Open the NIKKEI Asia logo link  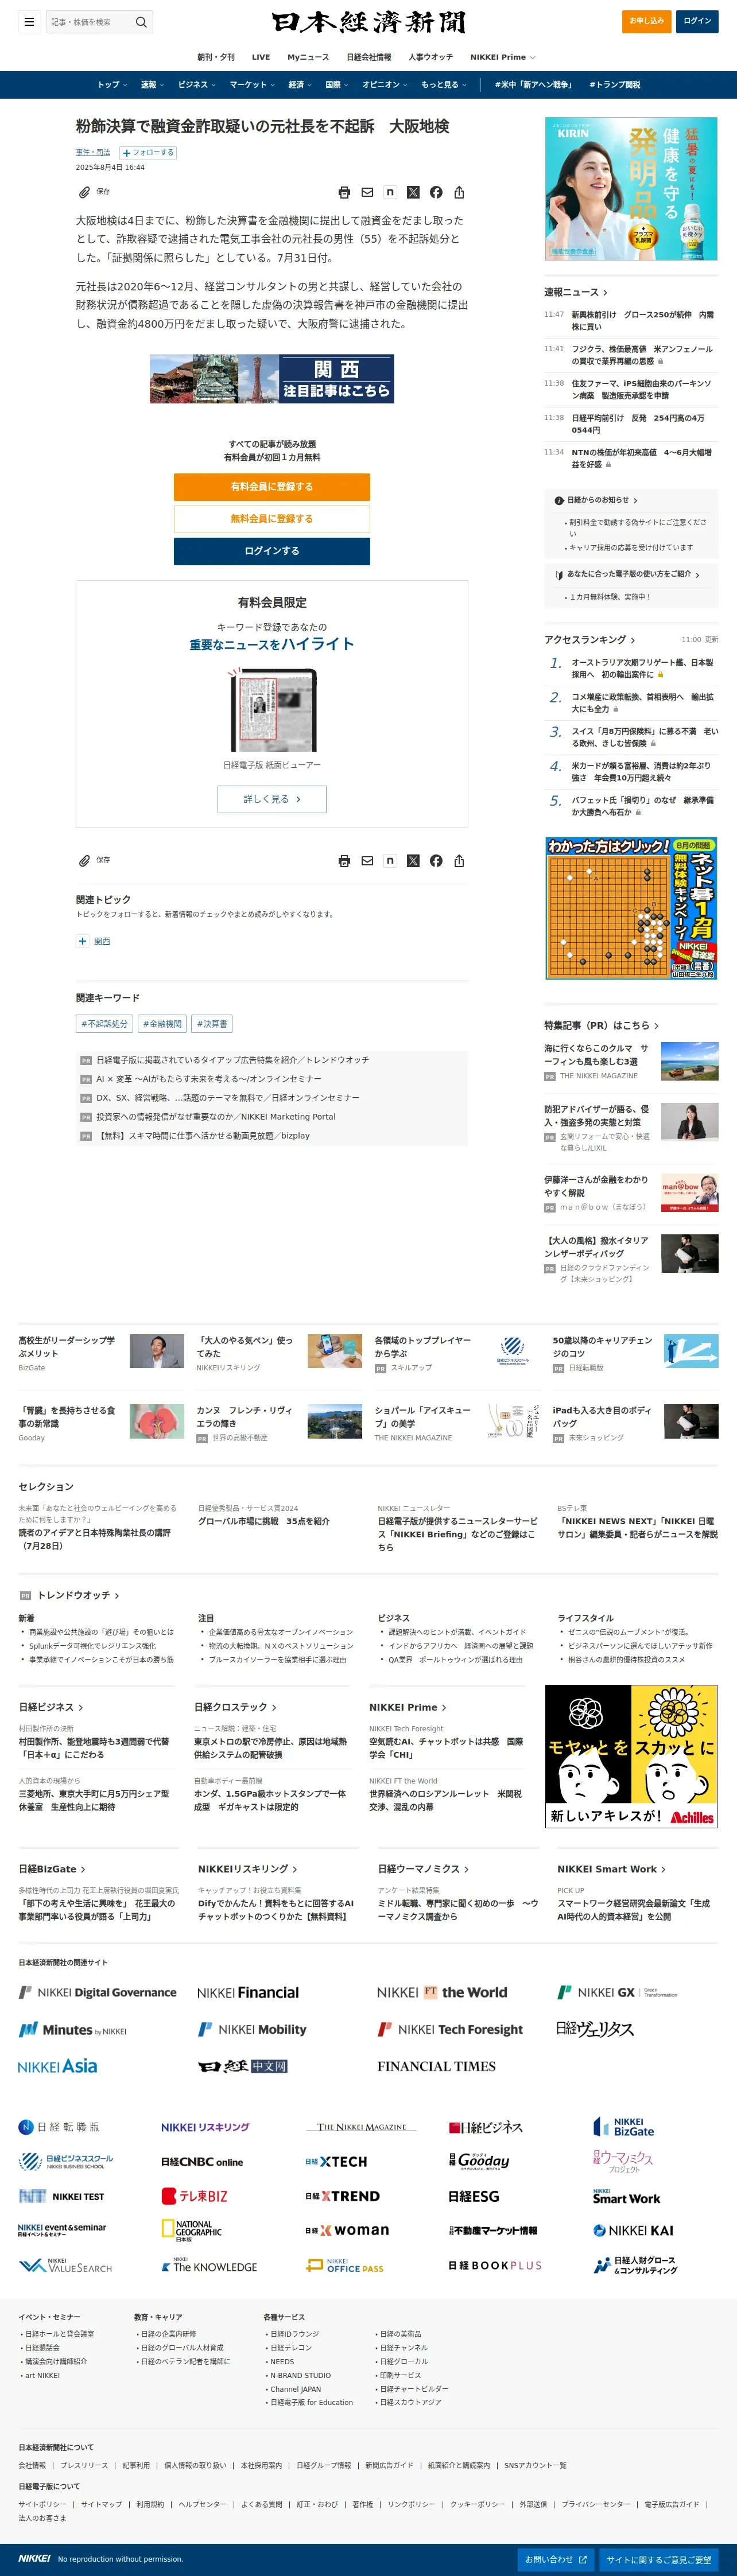[58, 2066]
